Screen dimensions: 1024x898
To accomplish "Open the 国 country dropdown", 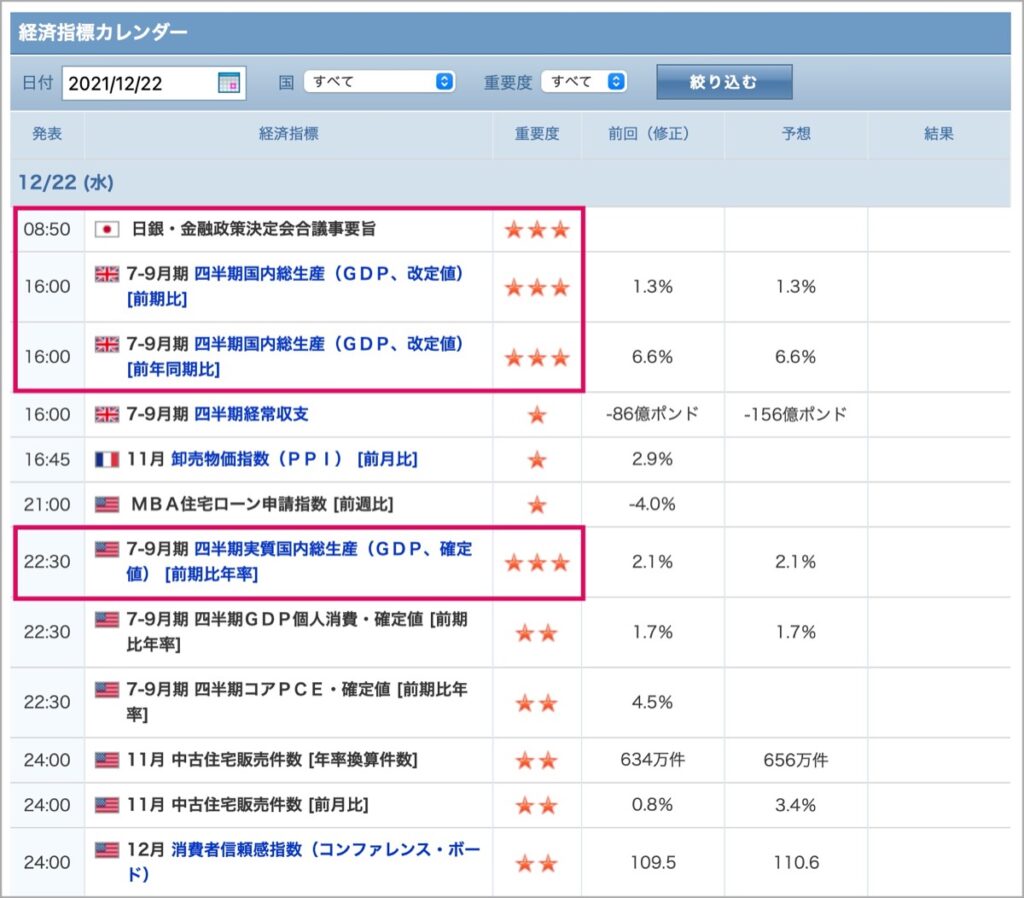I will [x=379, y=81].
